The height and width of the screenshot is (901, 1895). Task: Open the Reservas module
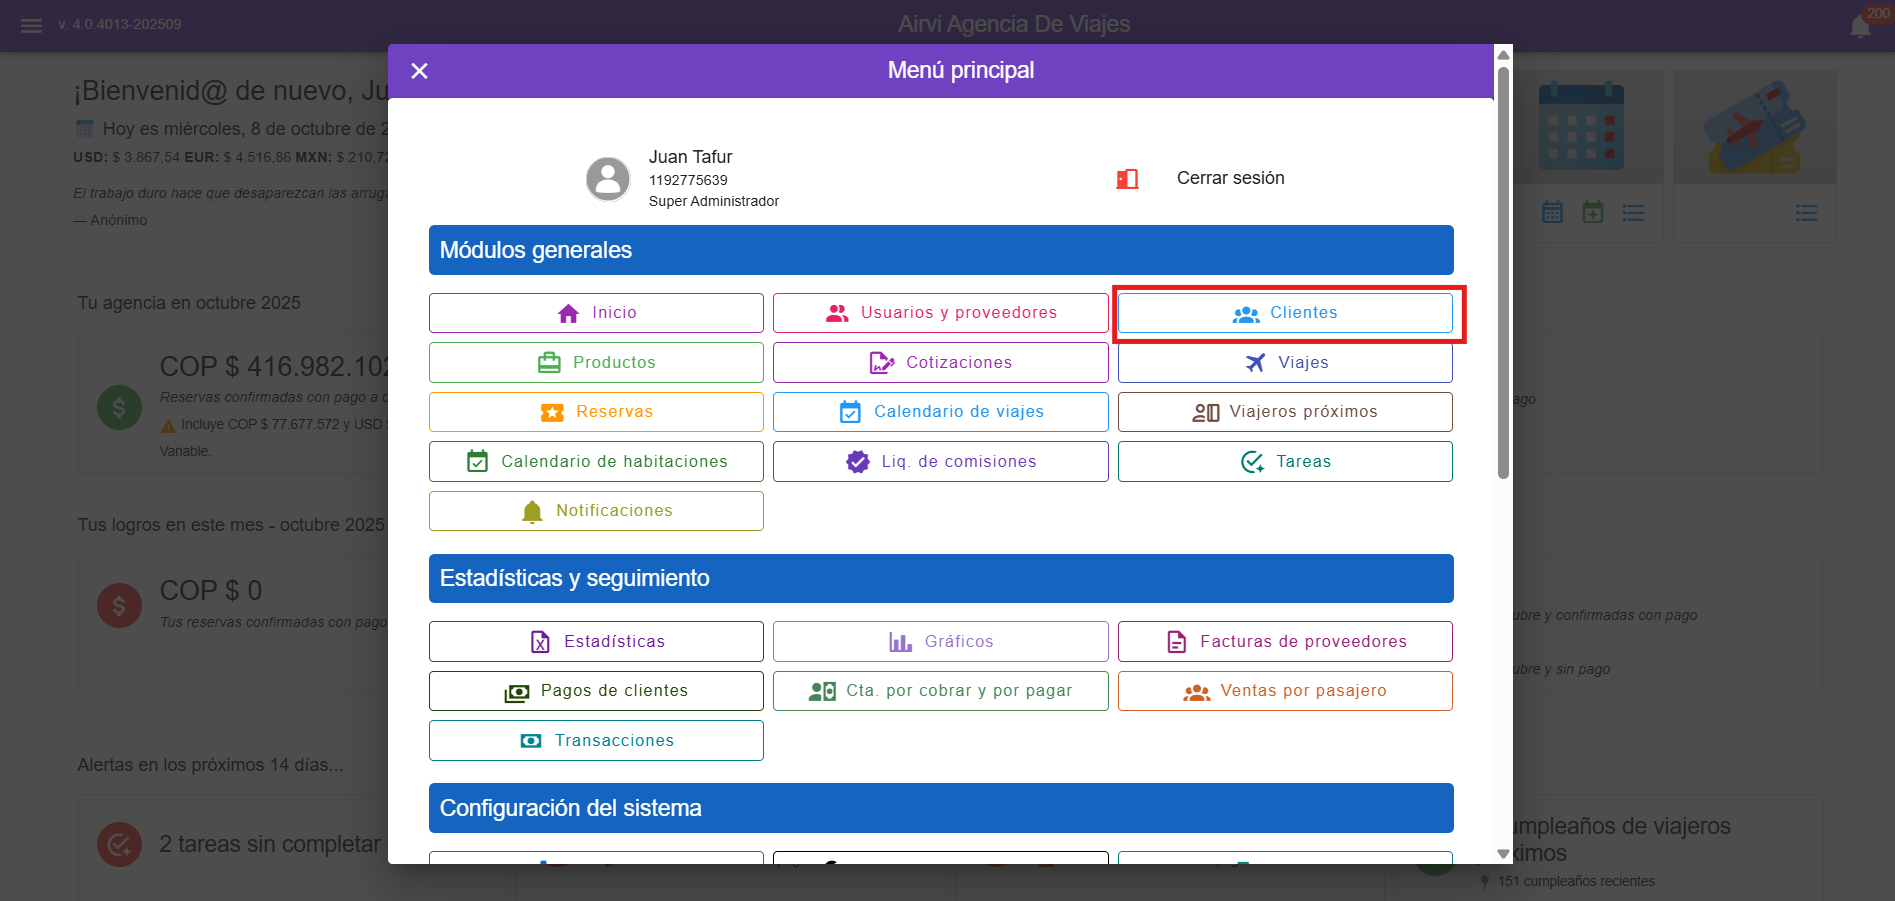(x=596, y=412)
